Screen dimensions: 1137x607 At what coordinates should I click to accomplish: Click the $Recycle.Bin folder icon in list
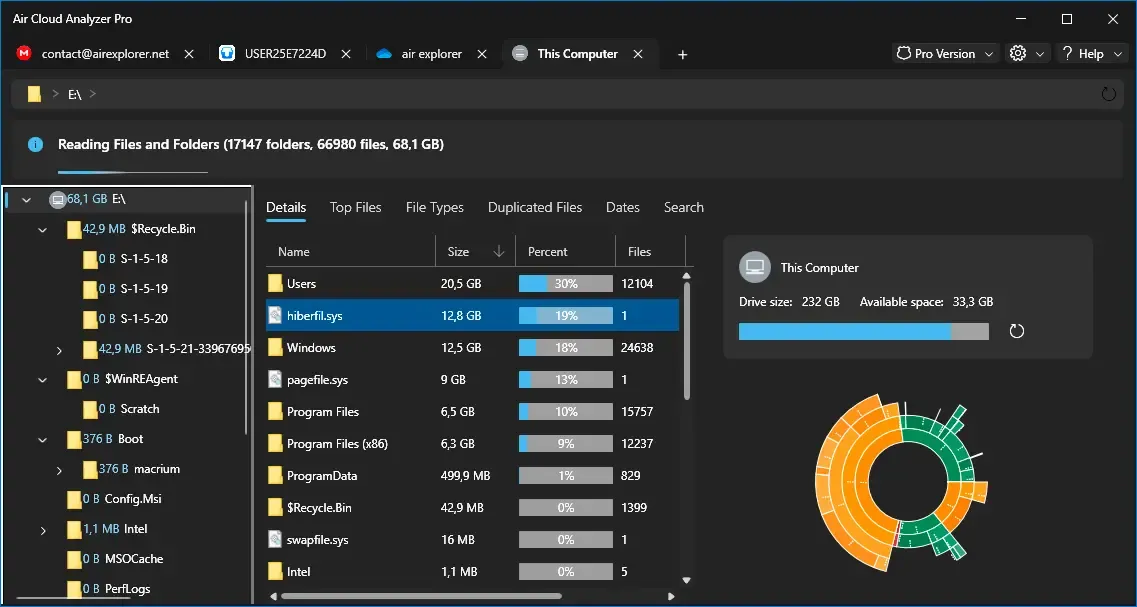point(275,508)
